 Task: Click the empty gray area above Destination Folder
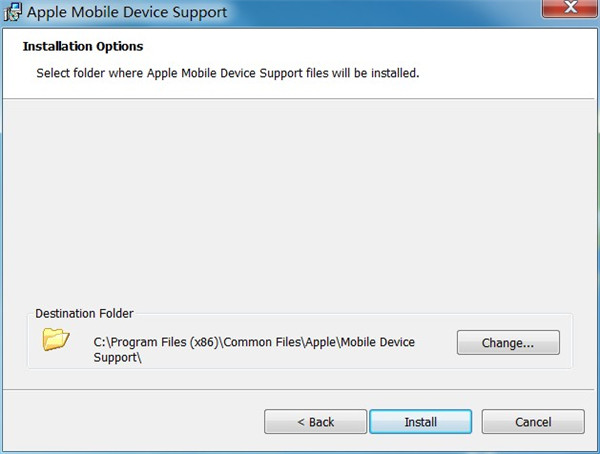click(x=300, y=200)
